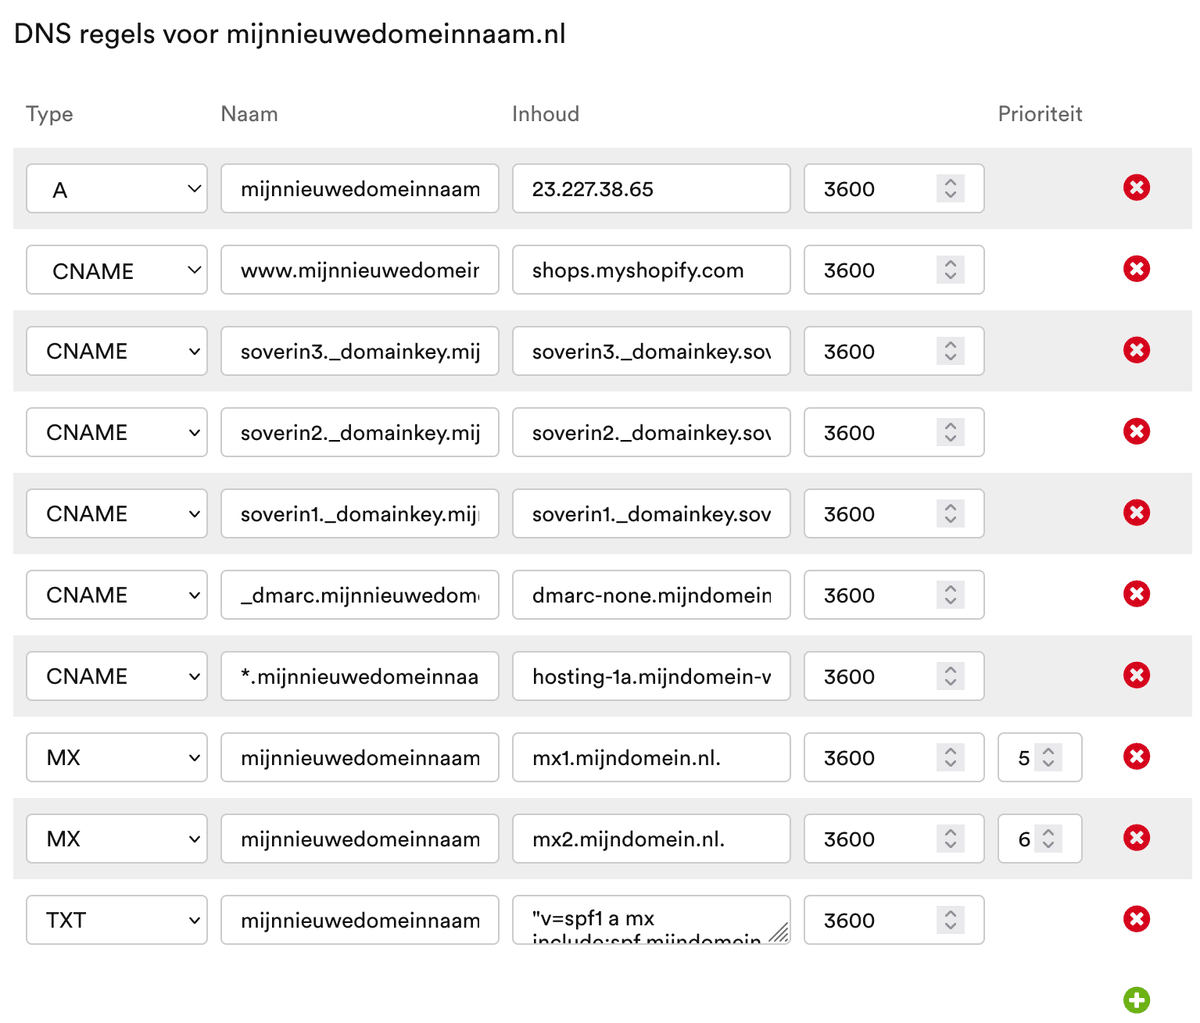
Task: Delete the TXT spf1 record
Action: pyautogui.click(x=1136, y=919)
